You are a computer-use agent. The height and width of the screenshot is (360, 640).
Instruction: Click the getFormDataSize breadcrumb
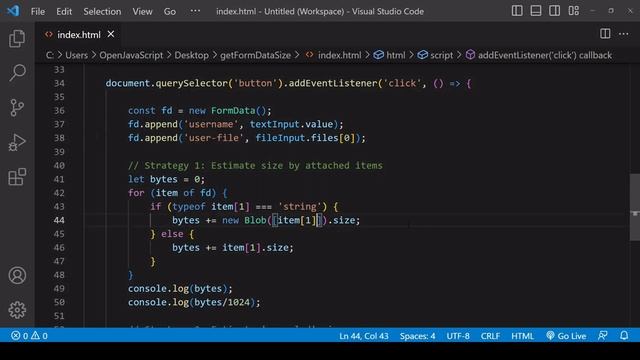point(256,55)
